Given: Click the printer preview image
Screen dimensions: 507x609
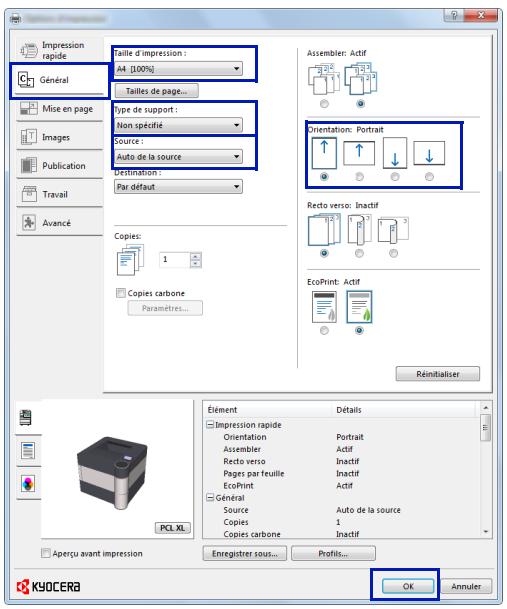Looking at the screenshot, I should point(112,473).
